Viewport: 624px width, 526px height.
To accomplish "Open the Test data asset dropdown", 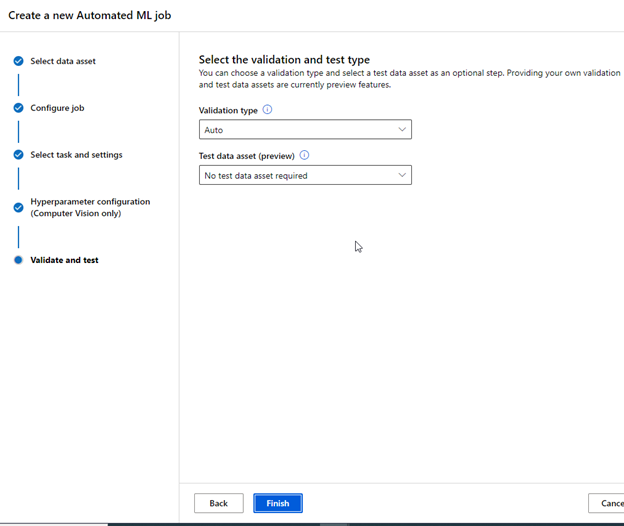I will 304,175.
